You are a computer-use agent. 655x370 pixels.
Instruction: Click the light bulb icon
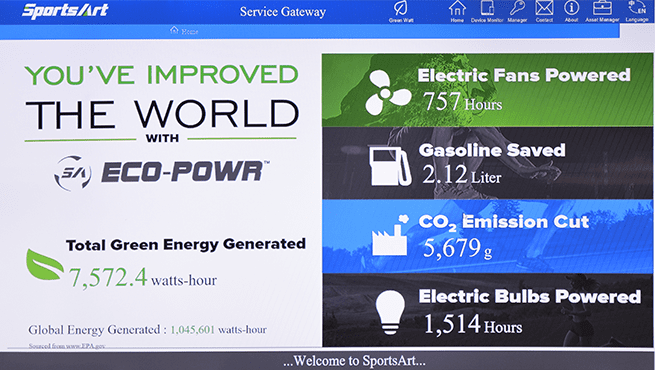[390, 312]
